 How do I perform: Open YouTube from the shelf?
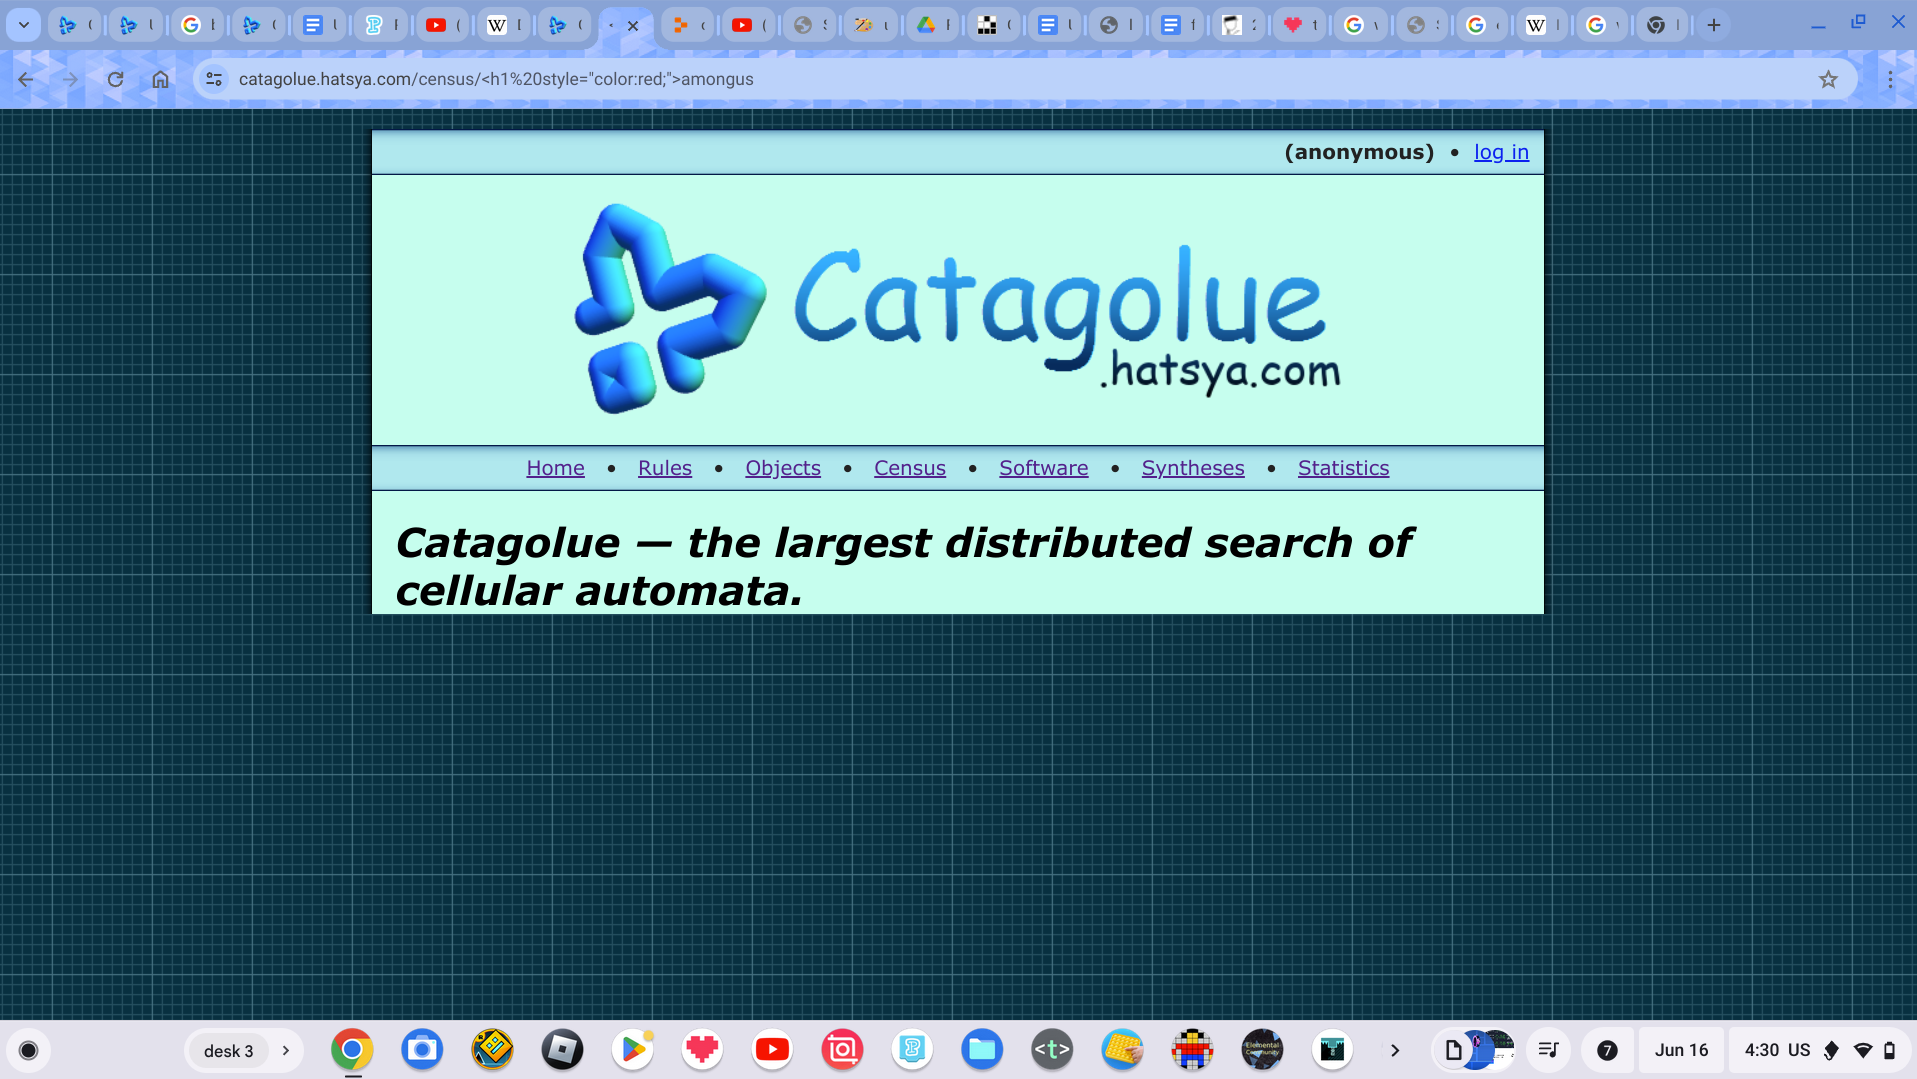772,1050
